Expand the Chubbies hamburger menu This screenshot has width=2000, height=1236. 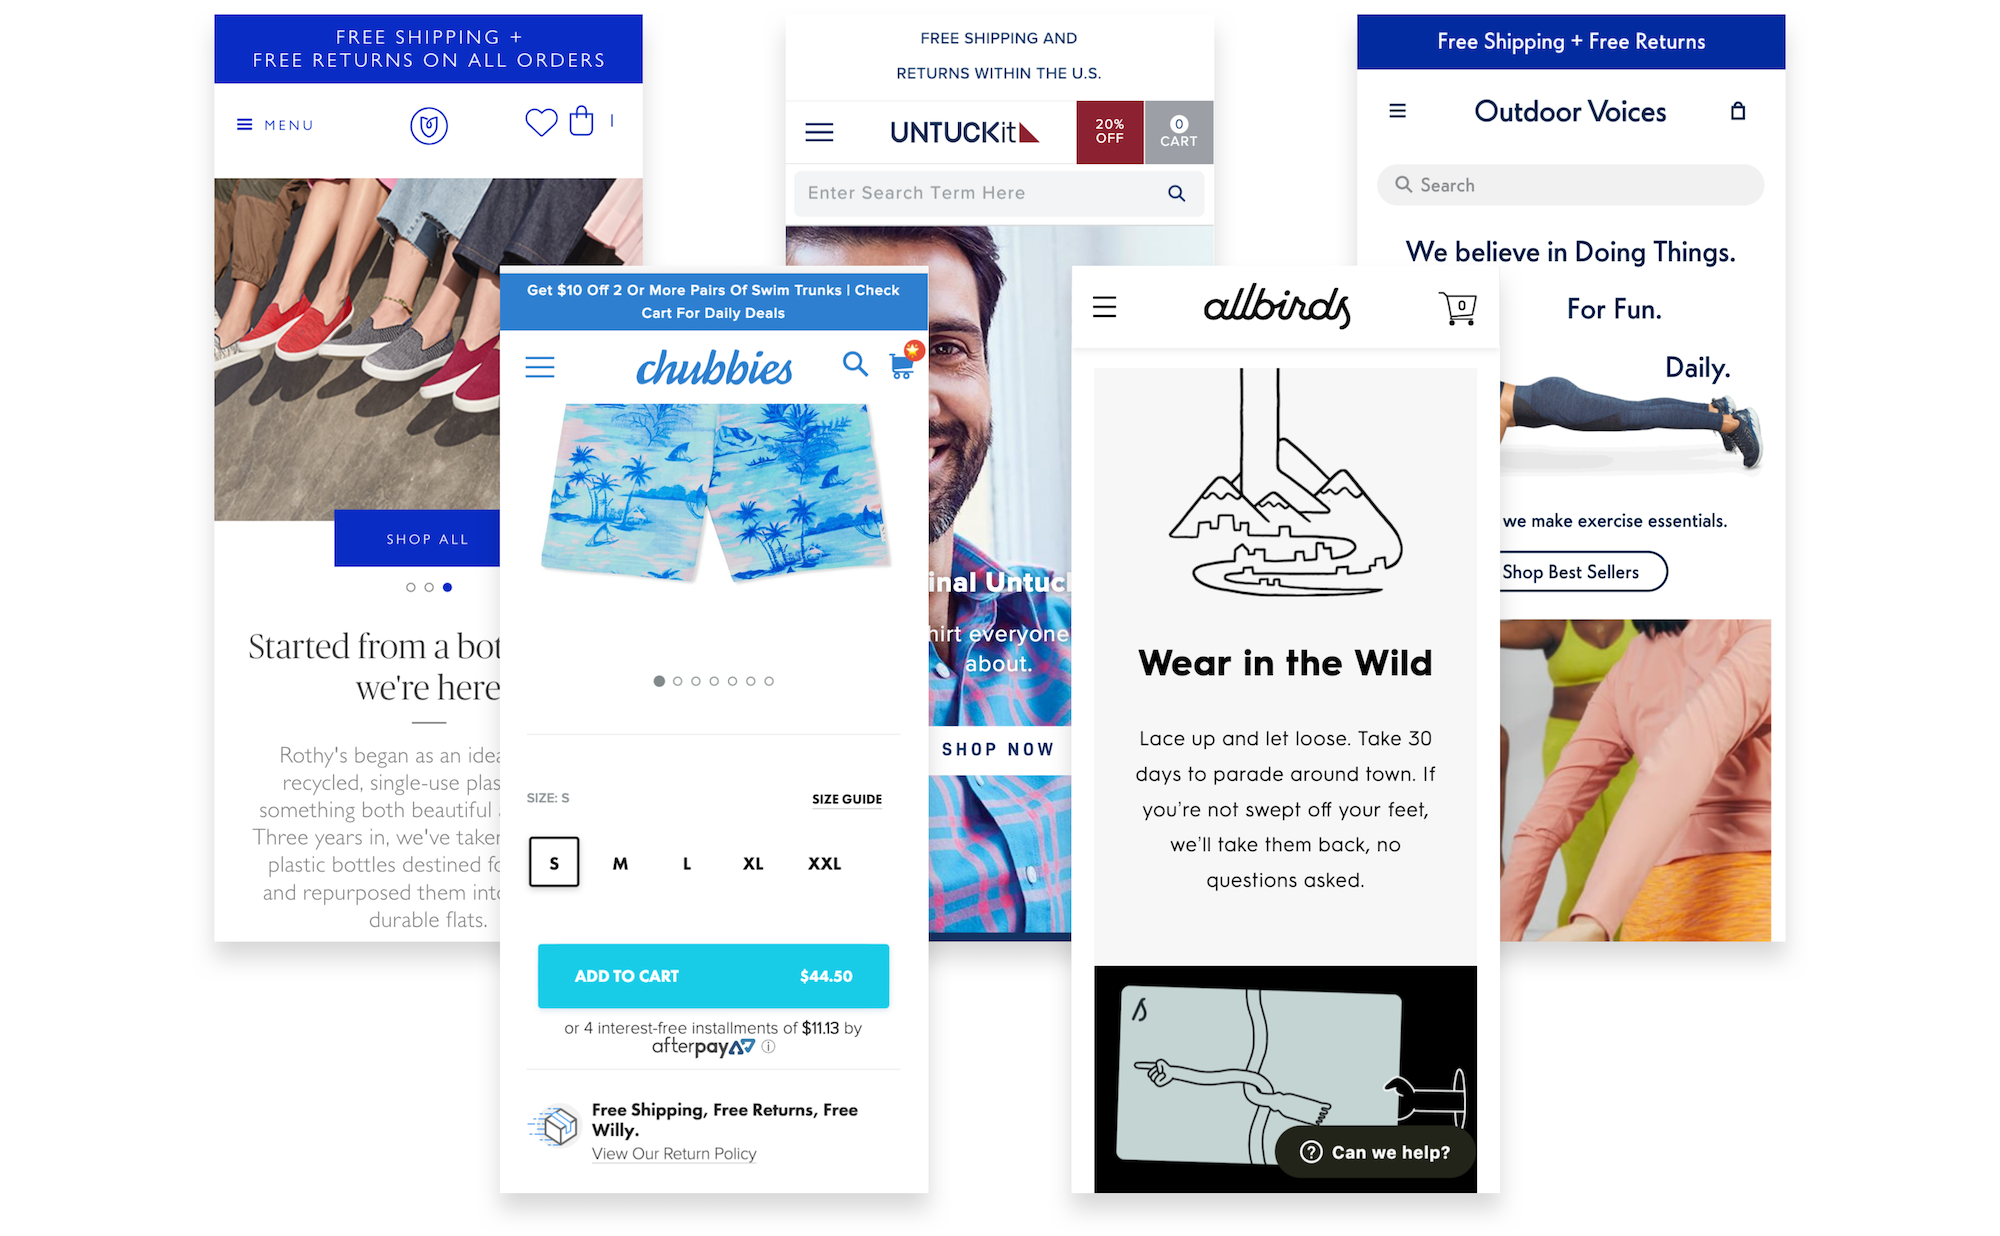[x=540, y=366]
